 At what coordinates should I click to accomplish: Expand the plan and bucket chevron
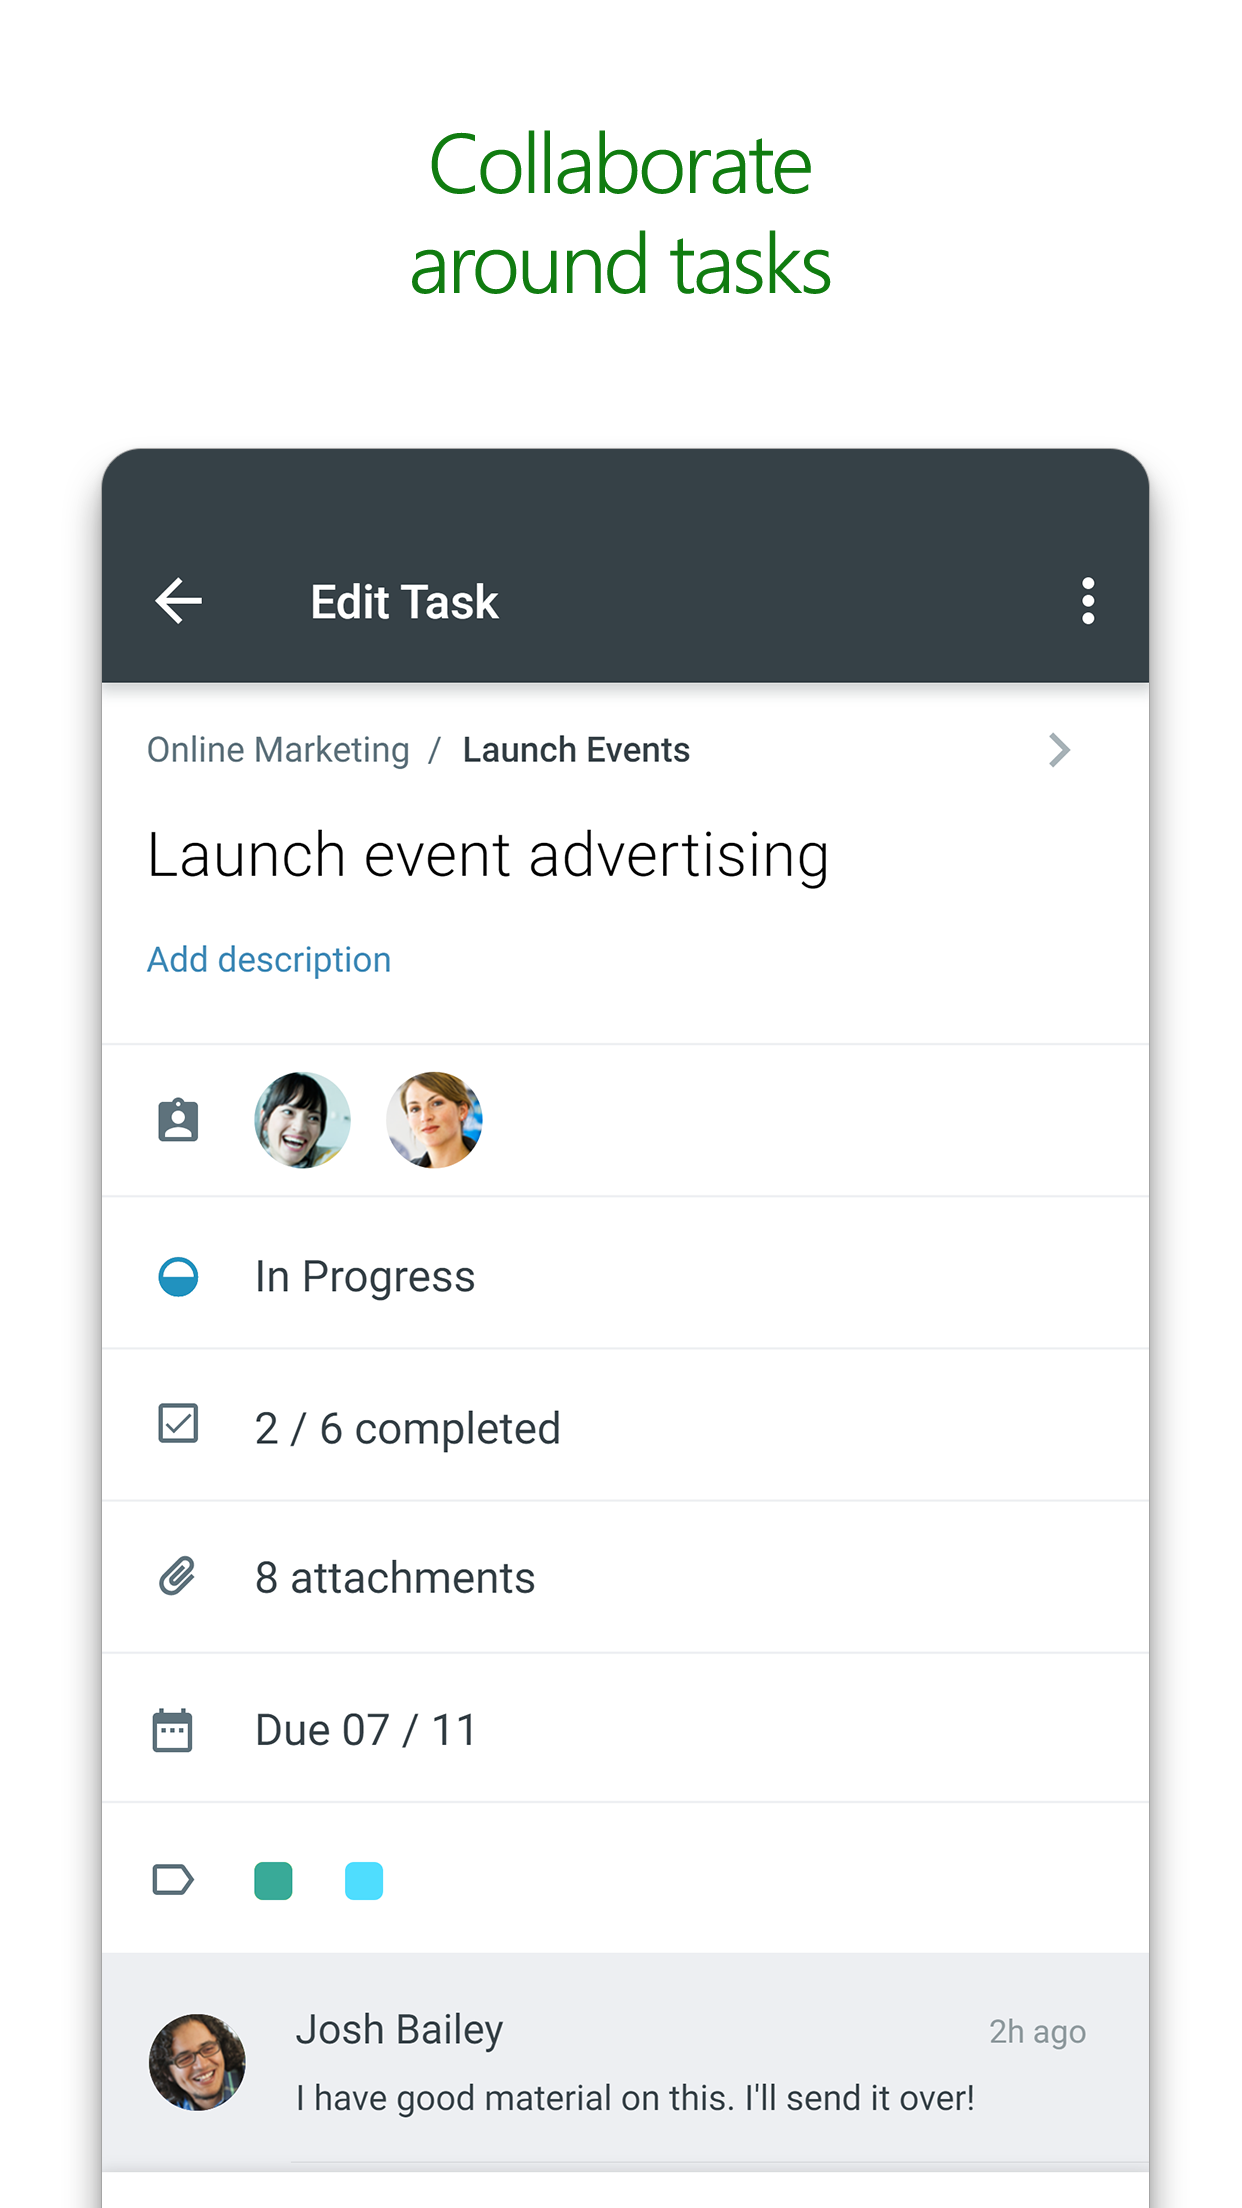tap(1059, 750)
